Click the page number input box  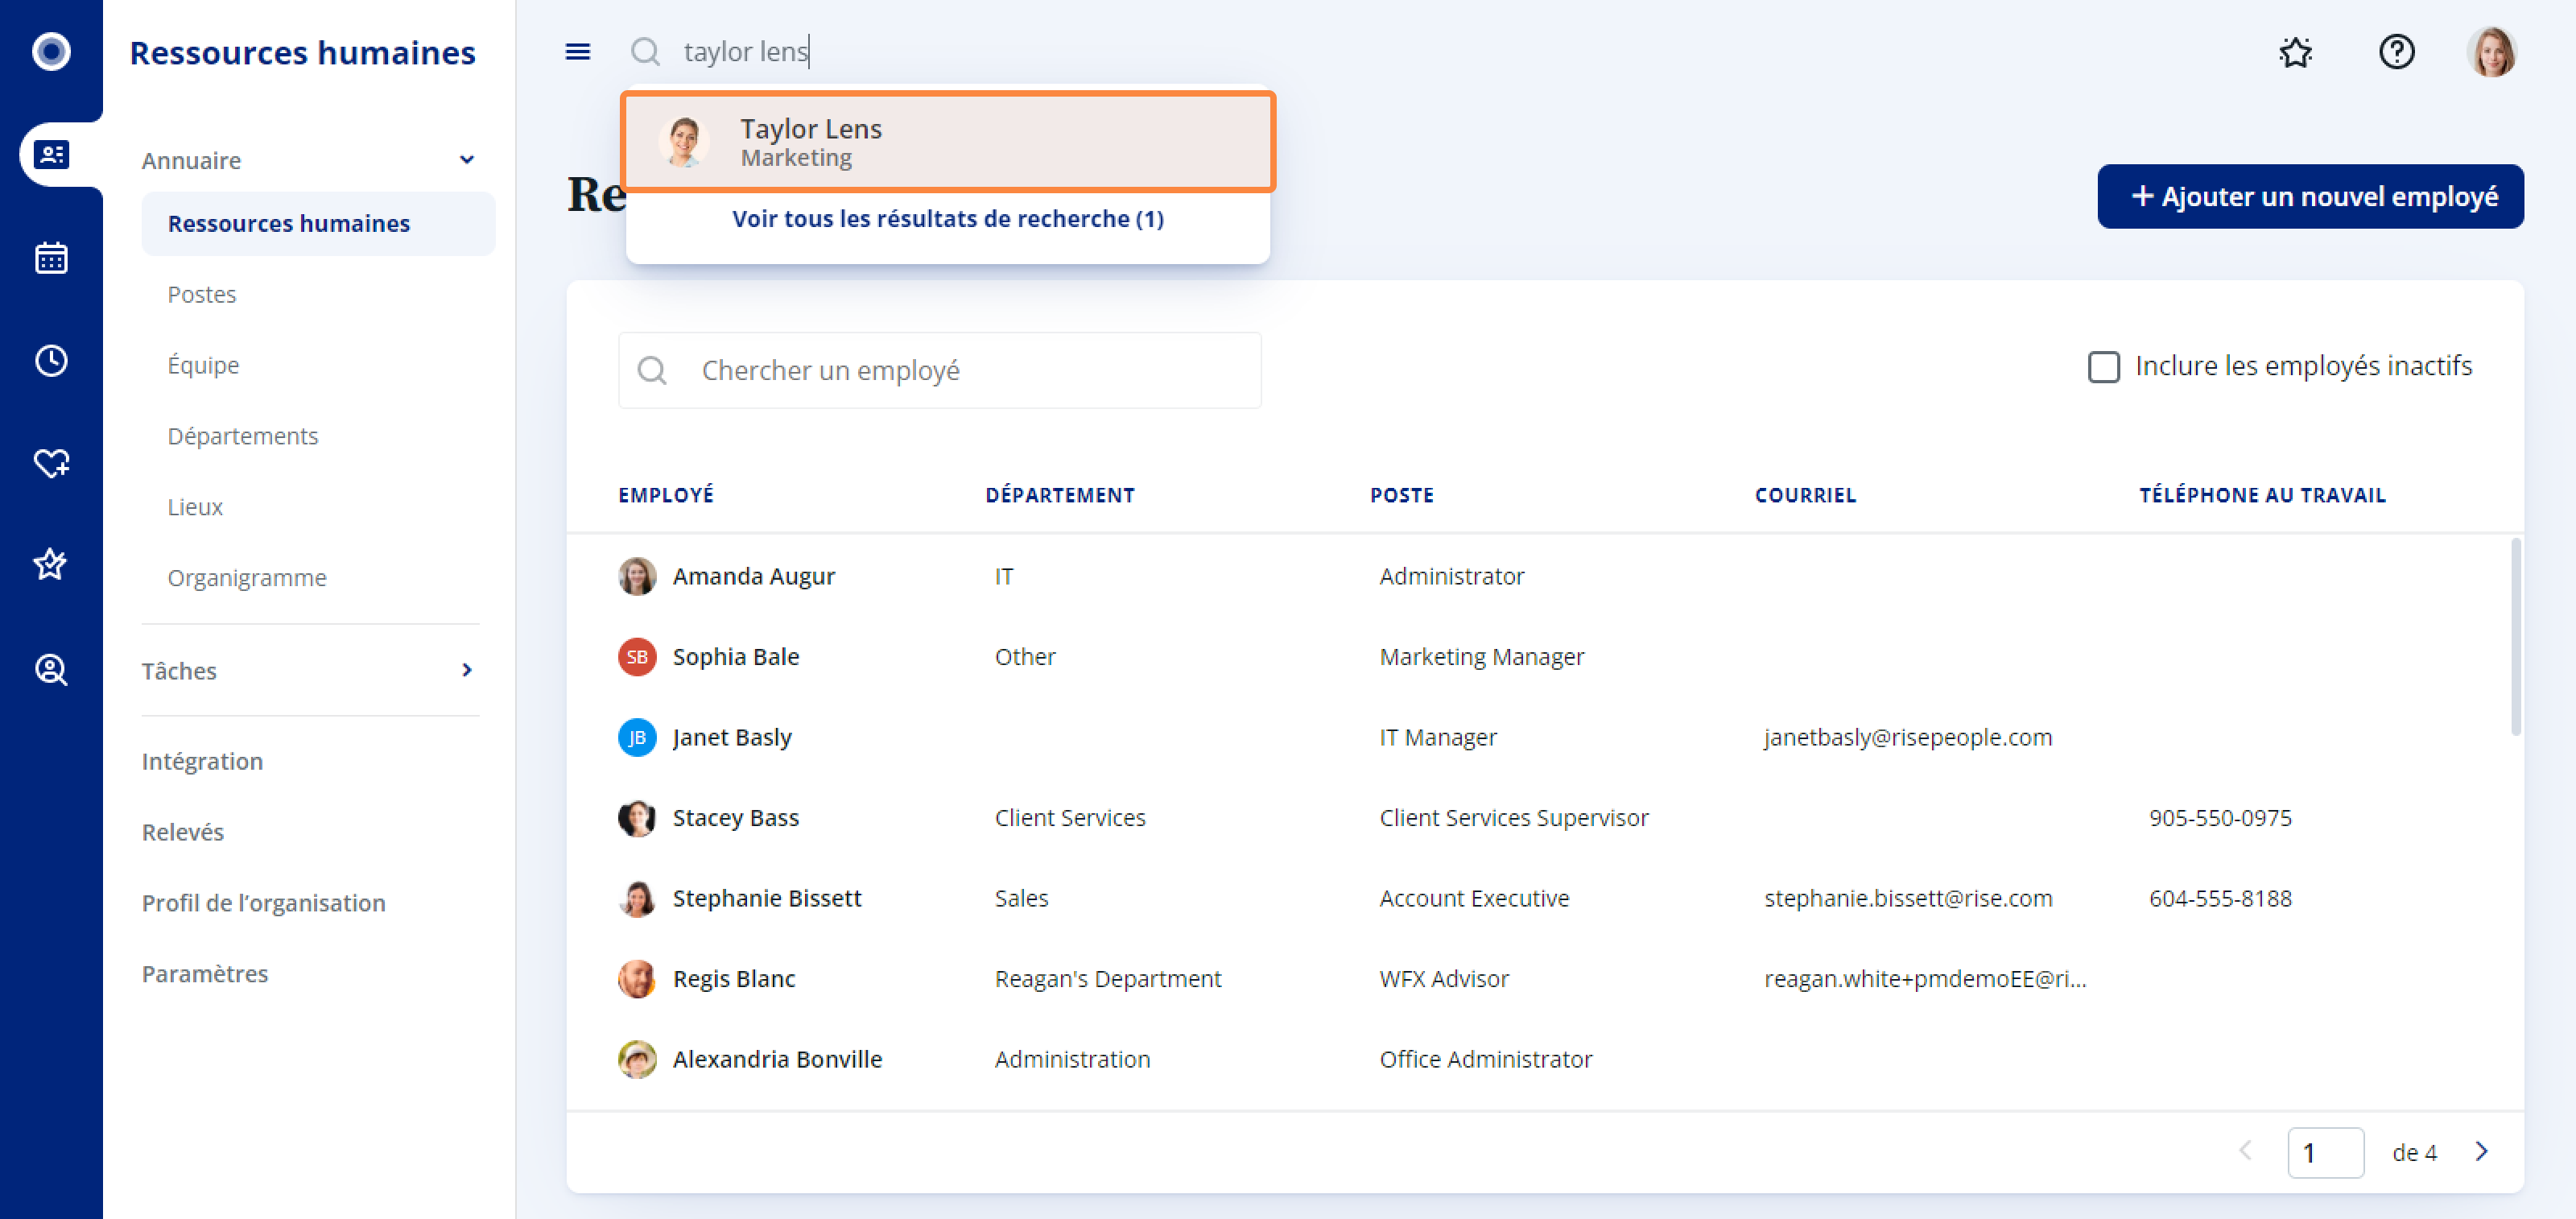[x=2325, y=1152]
